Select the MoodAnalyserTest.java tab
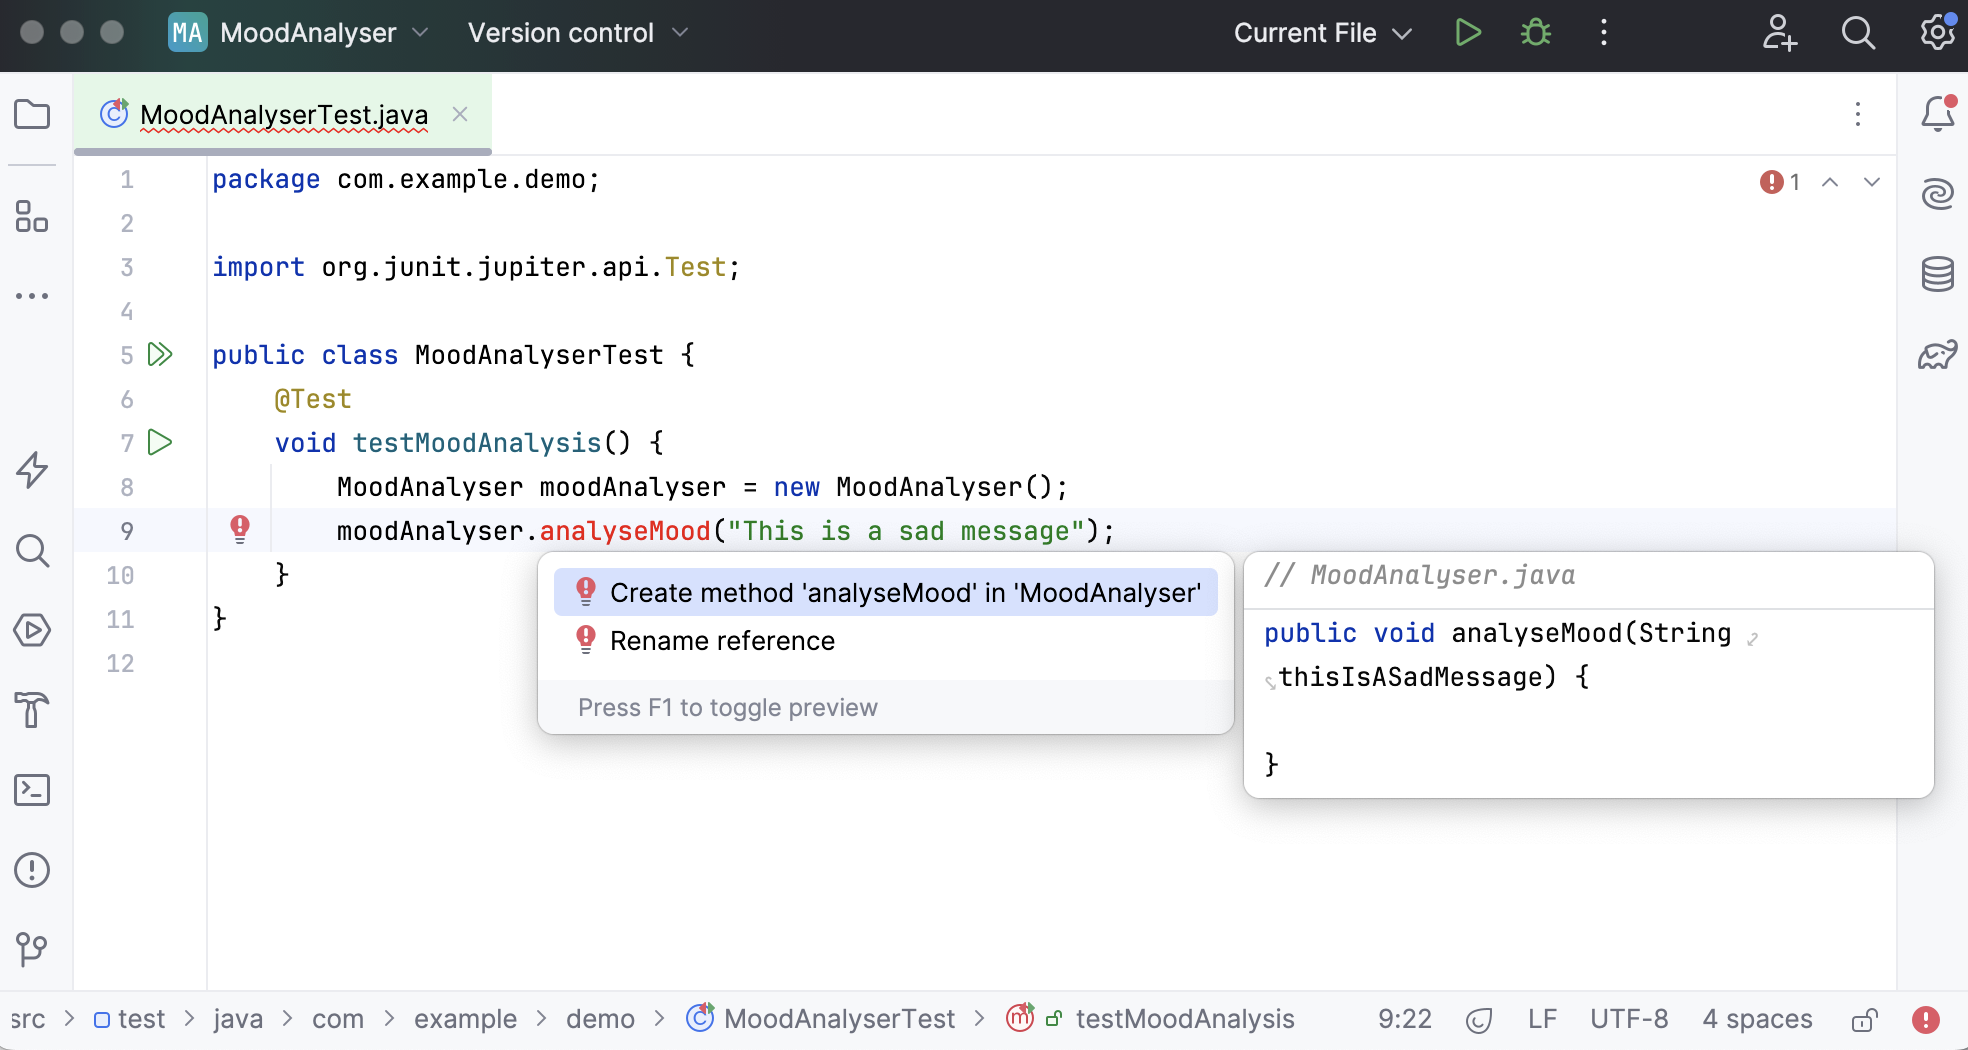The image size is (1968, 1050). 283,114
